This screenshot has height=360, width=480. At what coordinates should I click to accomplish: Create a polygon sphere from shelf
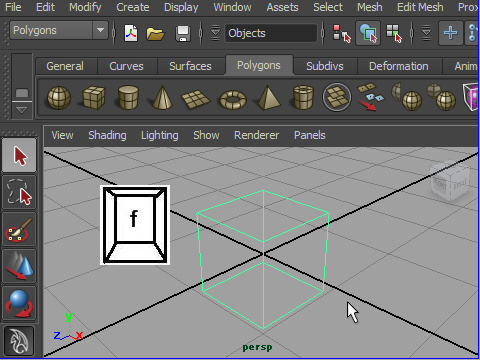[x=59, y=98]
